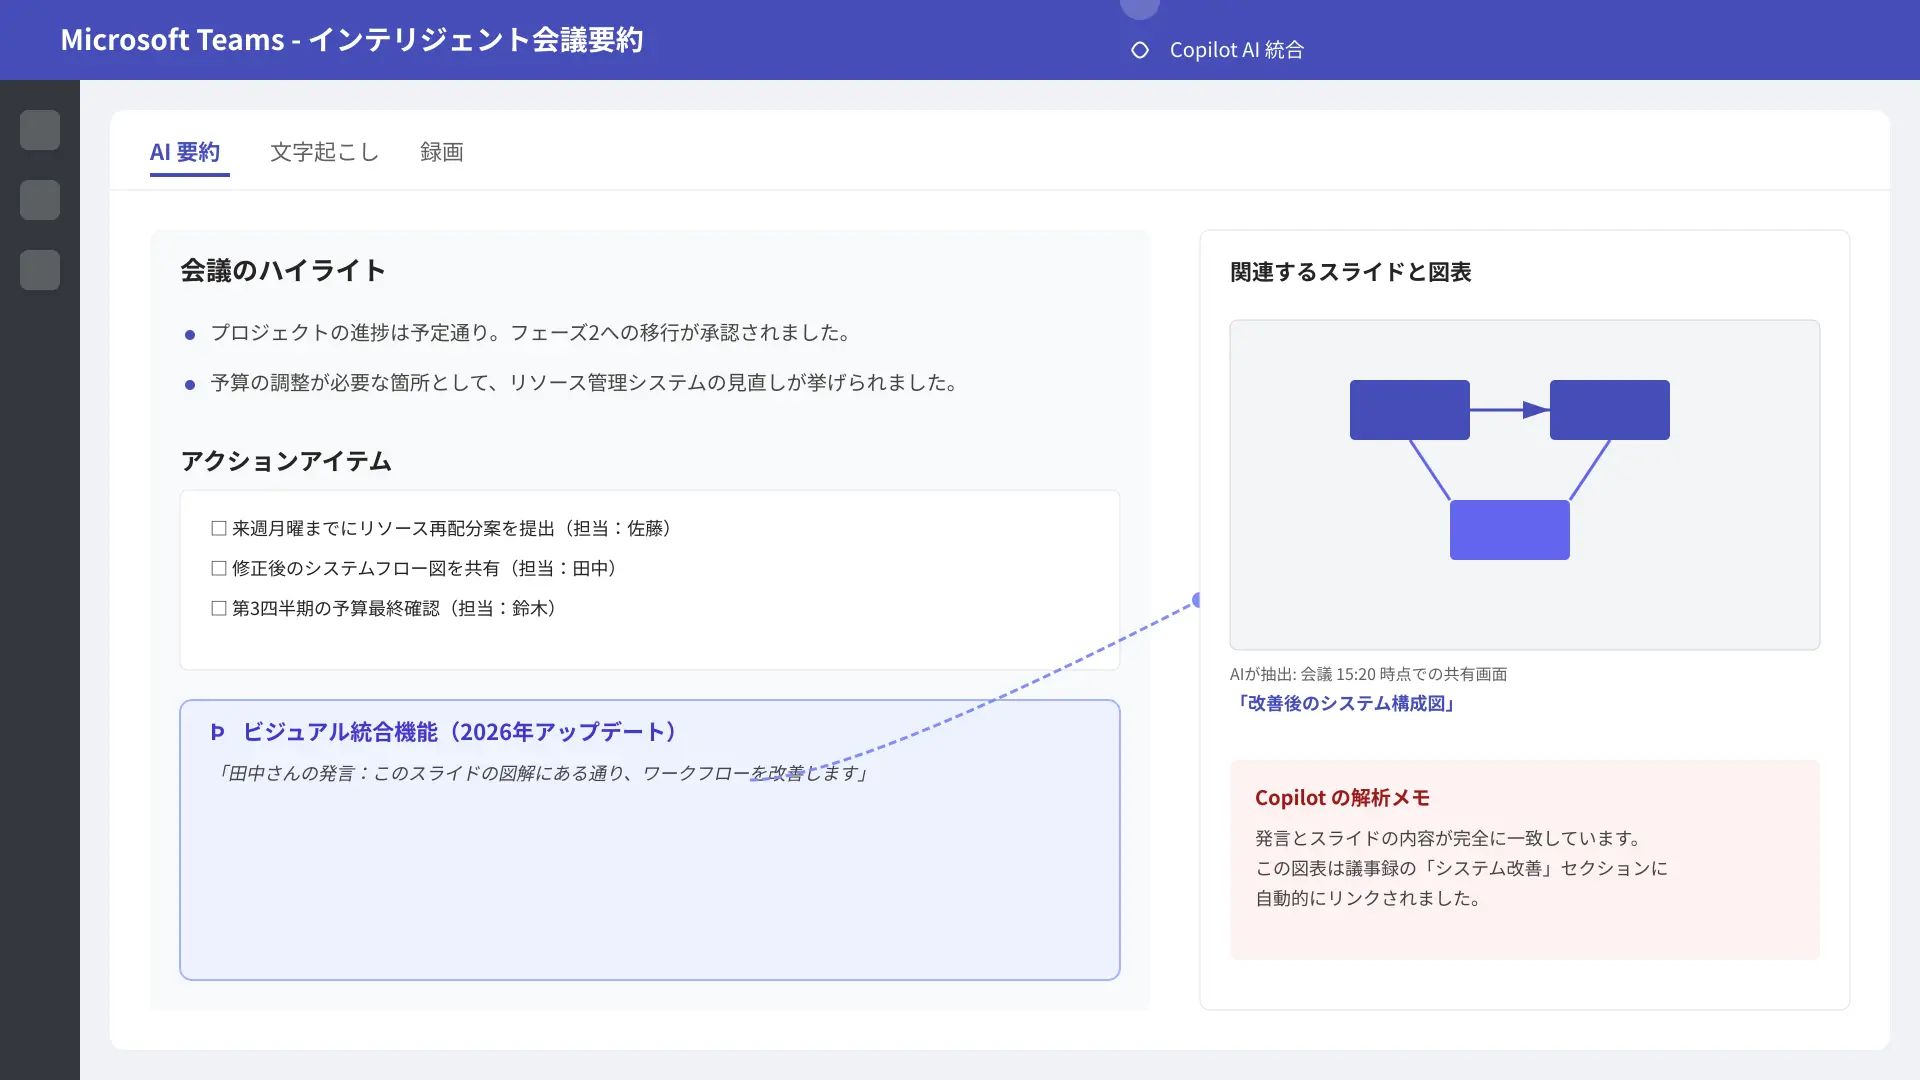The width and height of the screenshot is (1920, 1080).
Task: Click the line 発言とスライドの内容が完全に一致しています。
Action: click(x=1449, y=838)
